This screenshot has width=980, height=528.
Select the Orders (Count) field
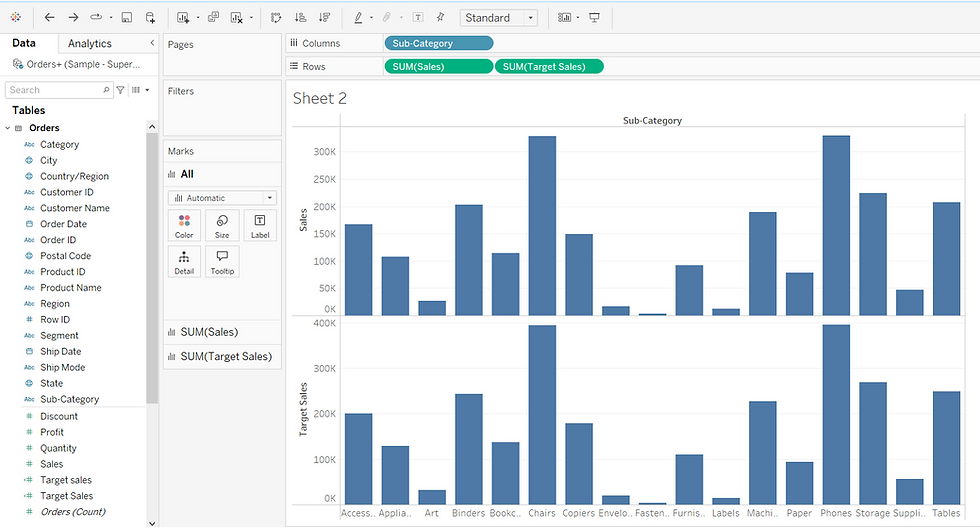click(x=72, y=512)
